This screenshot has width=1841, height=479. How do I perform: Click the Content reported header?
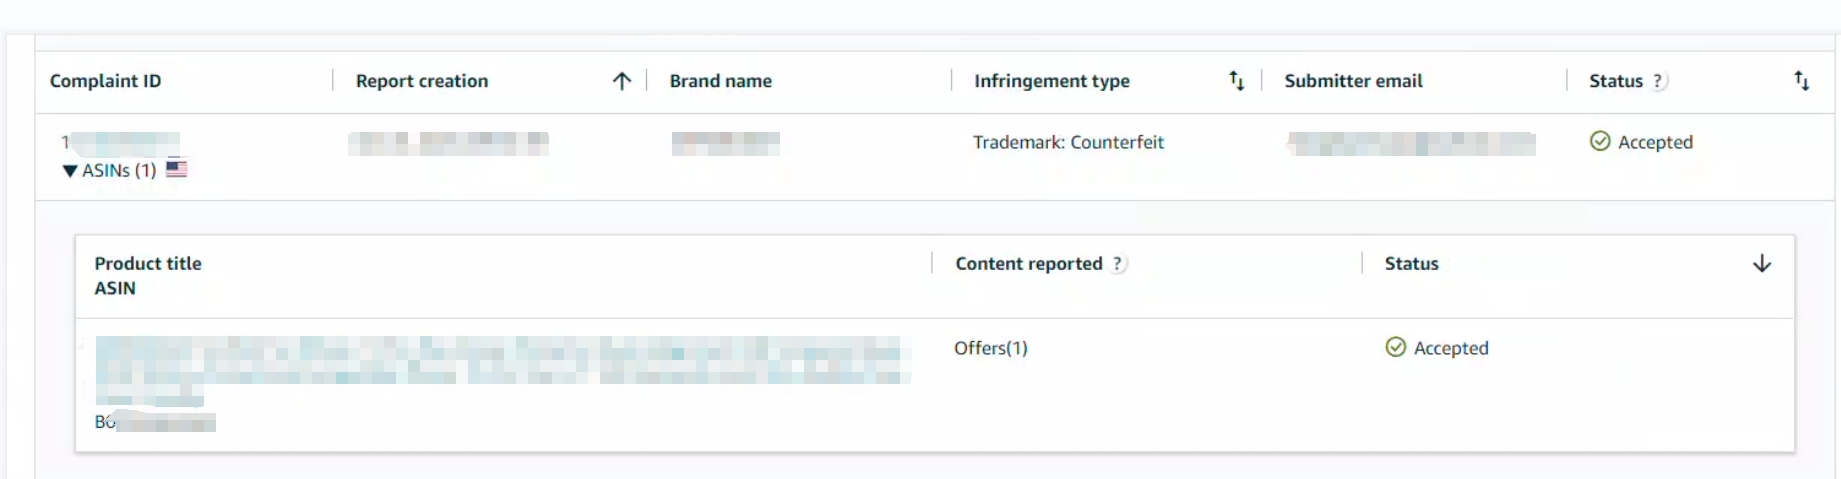click(x=1029, y=264)
